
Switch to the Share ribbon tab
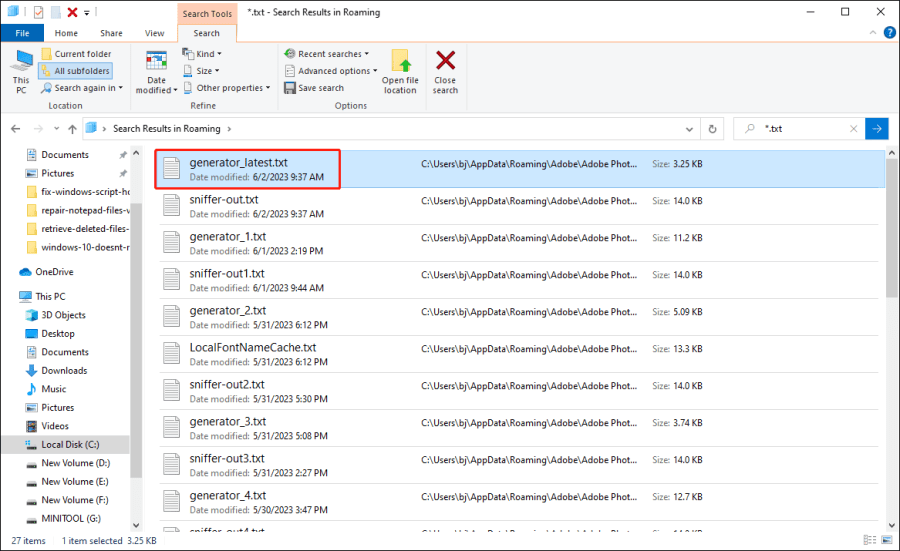tap(111, 33)
